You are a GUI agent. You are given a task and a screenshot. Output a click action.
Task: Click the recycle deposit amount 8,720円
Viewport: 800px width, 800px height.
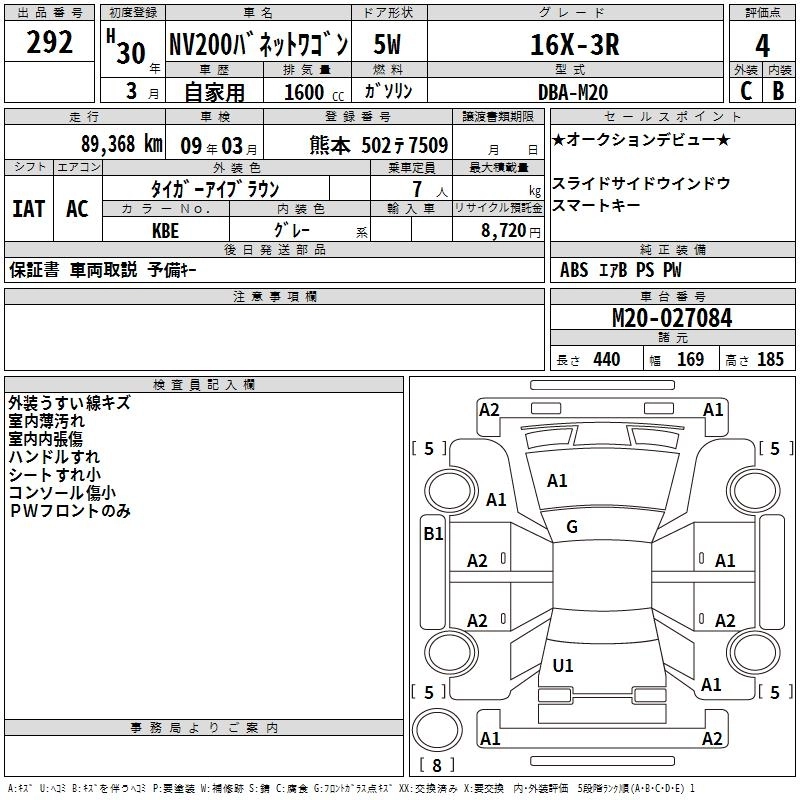pyautogui.click(x=506, y=229)
